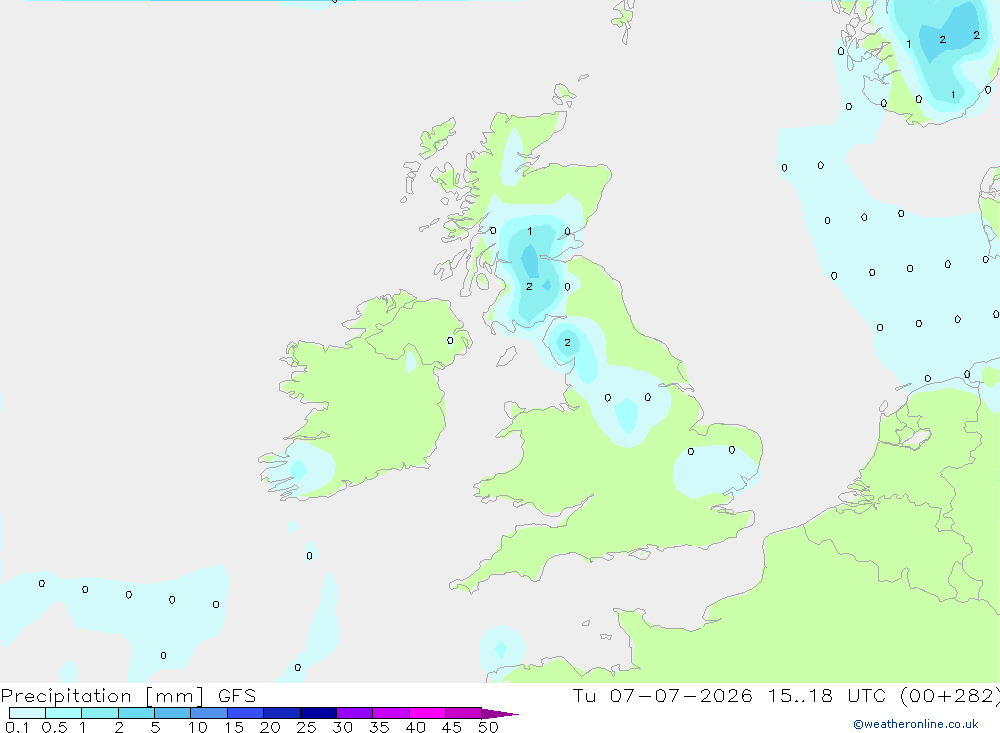Click the '0.1' legend scale label
This screenshot has width=1000, height=733.
click(17, 727)
